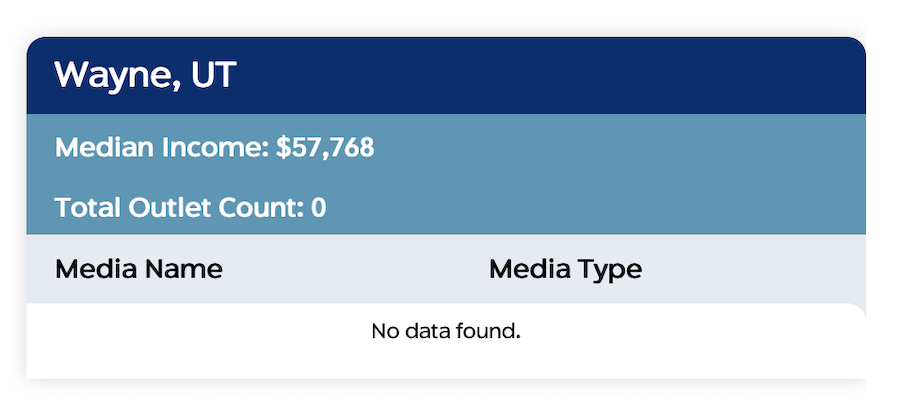Click the outlet count value 0
This screenshot has width=900, height=407.
[319, 208]
